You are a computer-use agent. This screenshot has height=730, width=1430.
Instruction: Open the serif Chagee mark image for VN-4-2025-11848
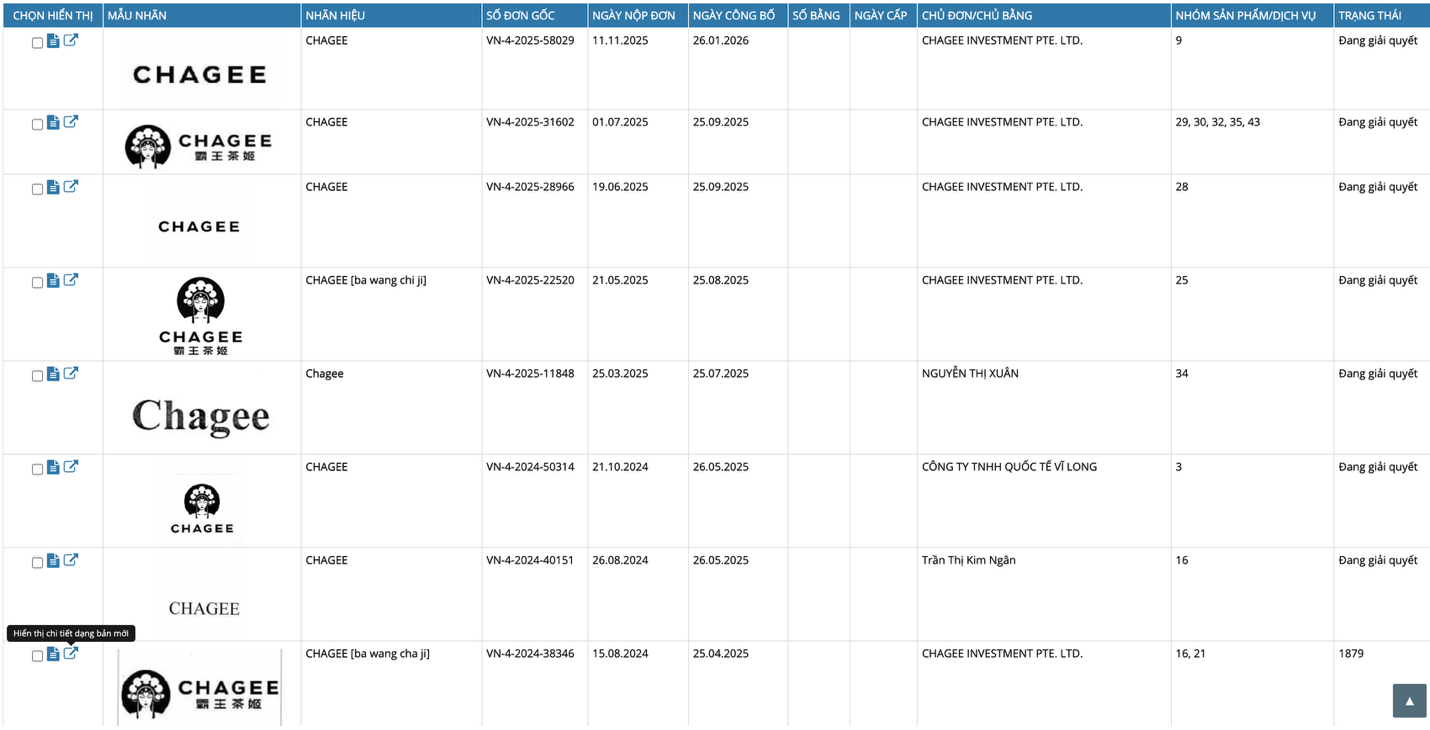[200, 415]
